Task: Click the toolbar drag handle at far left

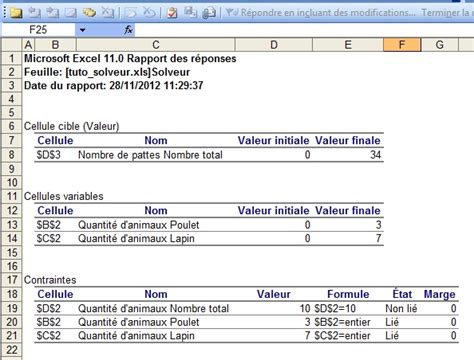Action: [5, 13]
